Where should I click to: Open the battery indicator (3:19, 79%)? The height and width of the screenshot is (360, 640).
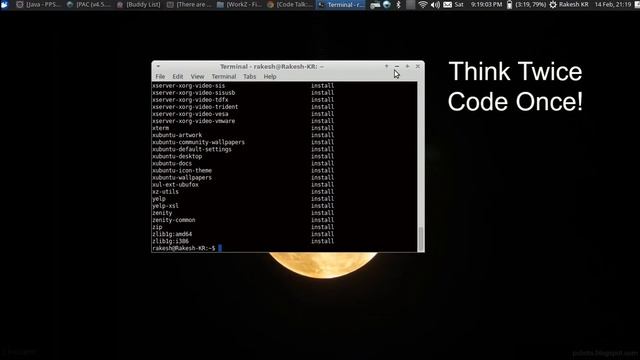(526, 4)
